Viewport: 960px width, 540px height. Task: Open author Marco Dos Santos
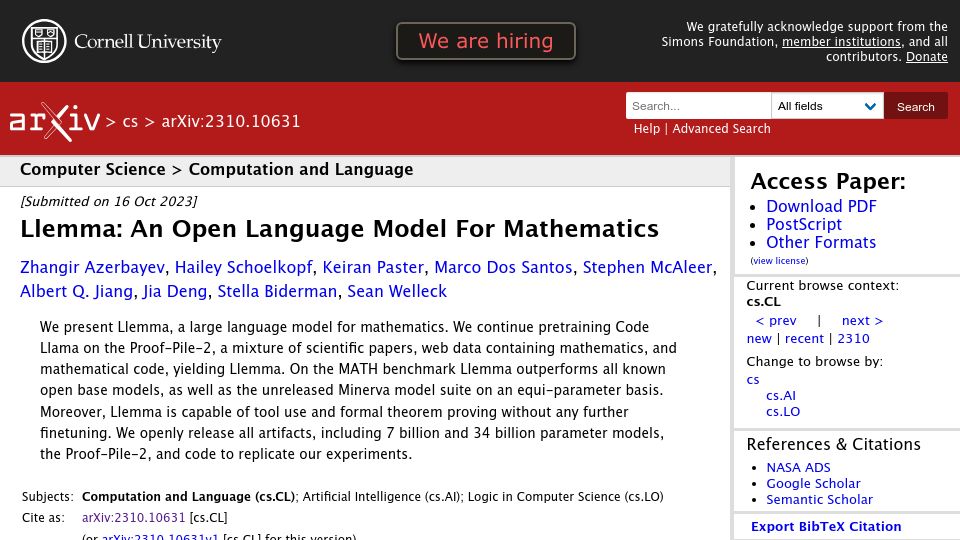(x=503, y=268)
